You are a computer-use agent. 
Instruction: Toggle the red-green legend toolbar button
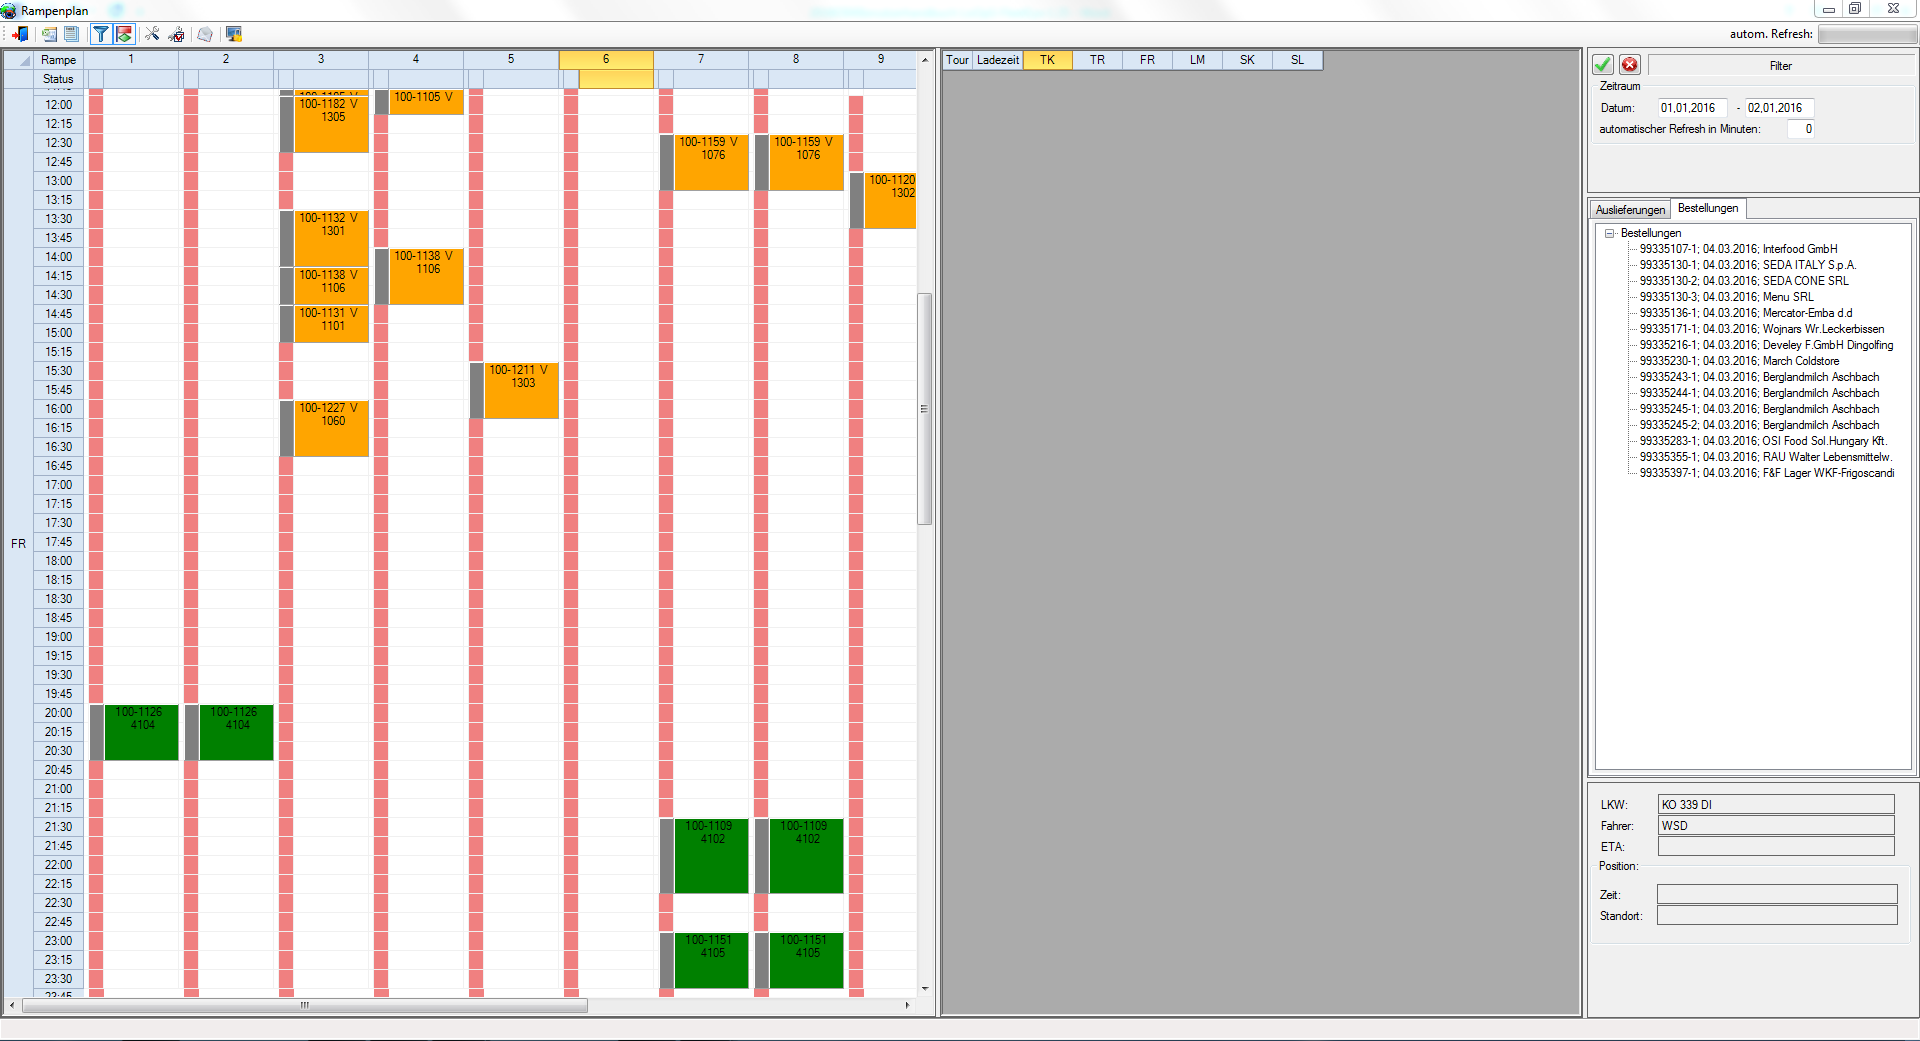tap(124, 34)
